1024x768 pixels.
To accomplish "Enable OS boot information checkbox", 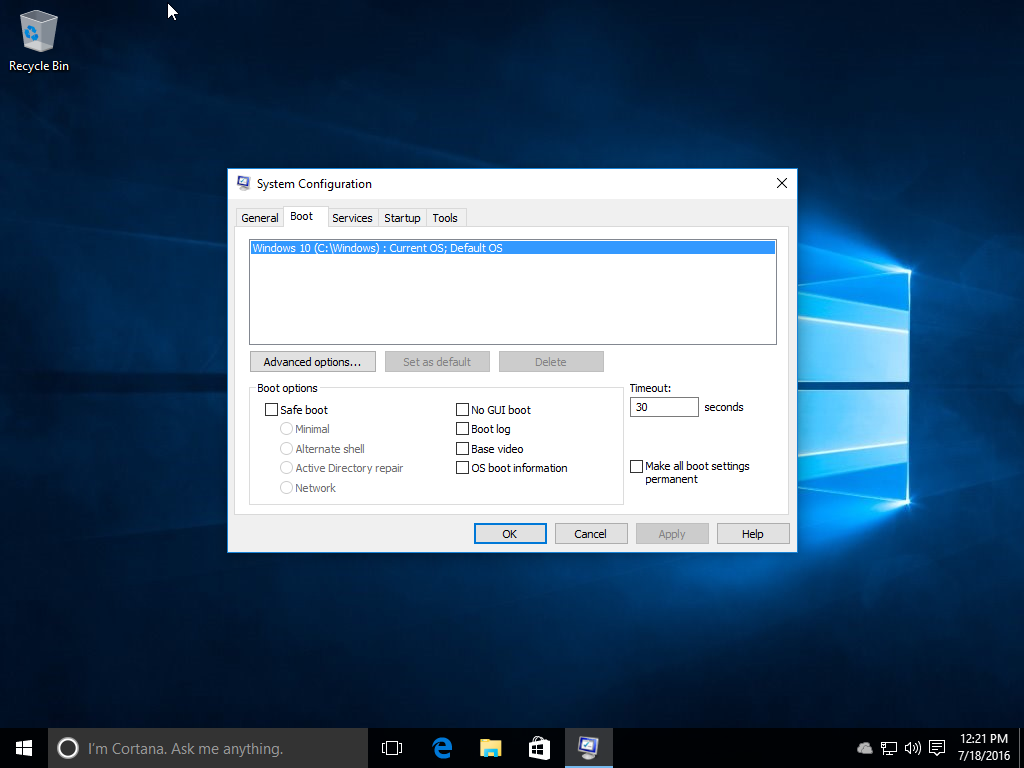I will [x=462, y=468].
